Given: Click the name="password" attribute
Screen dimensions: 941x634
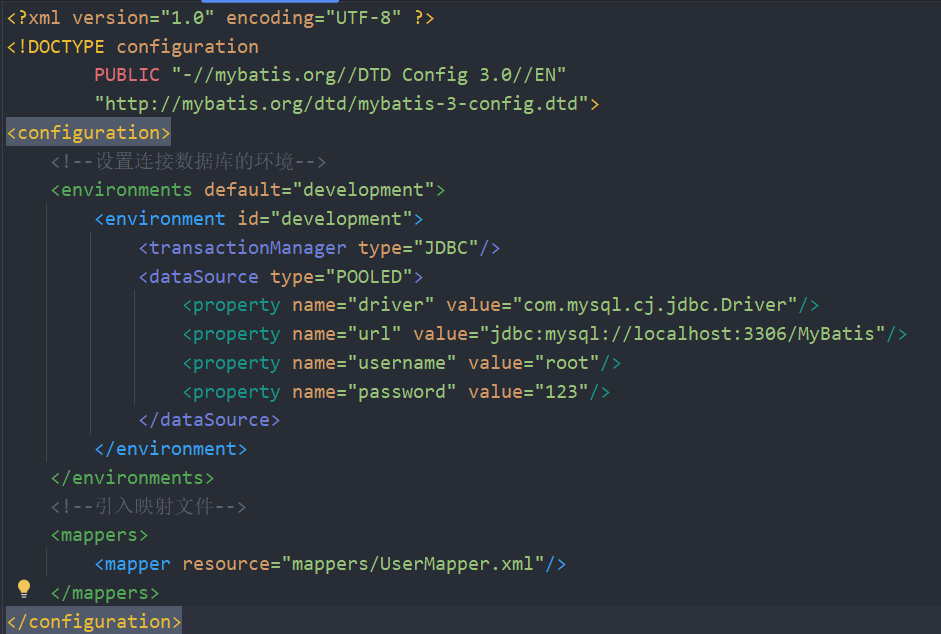Looking at the screenshot, I should tap(374, 391).
